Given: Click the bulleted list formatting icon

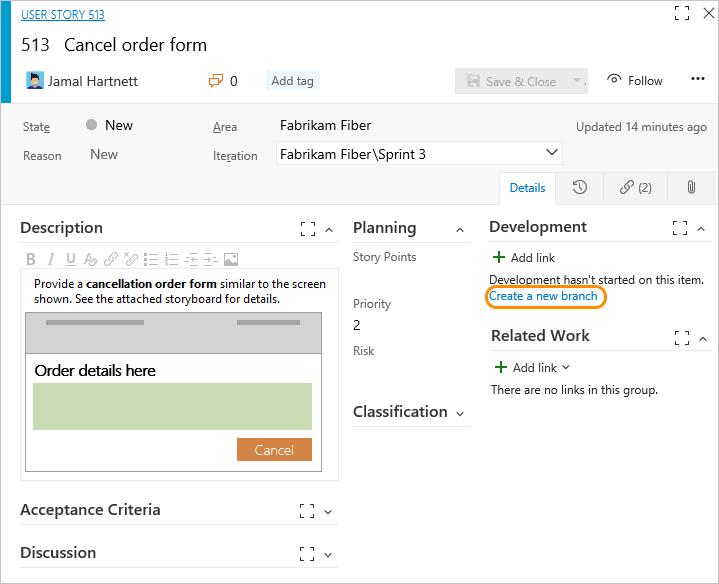Looking at the screenshot, I should pos(150,259).
